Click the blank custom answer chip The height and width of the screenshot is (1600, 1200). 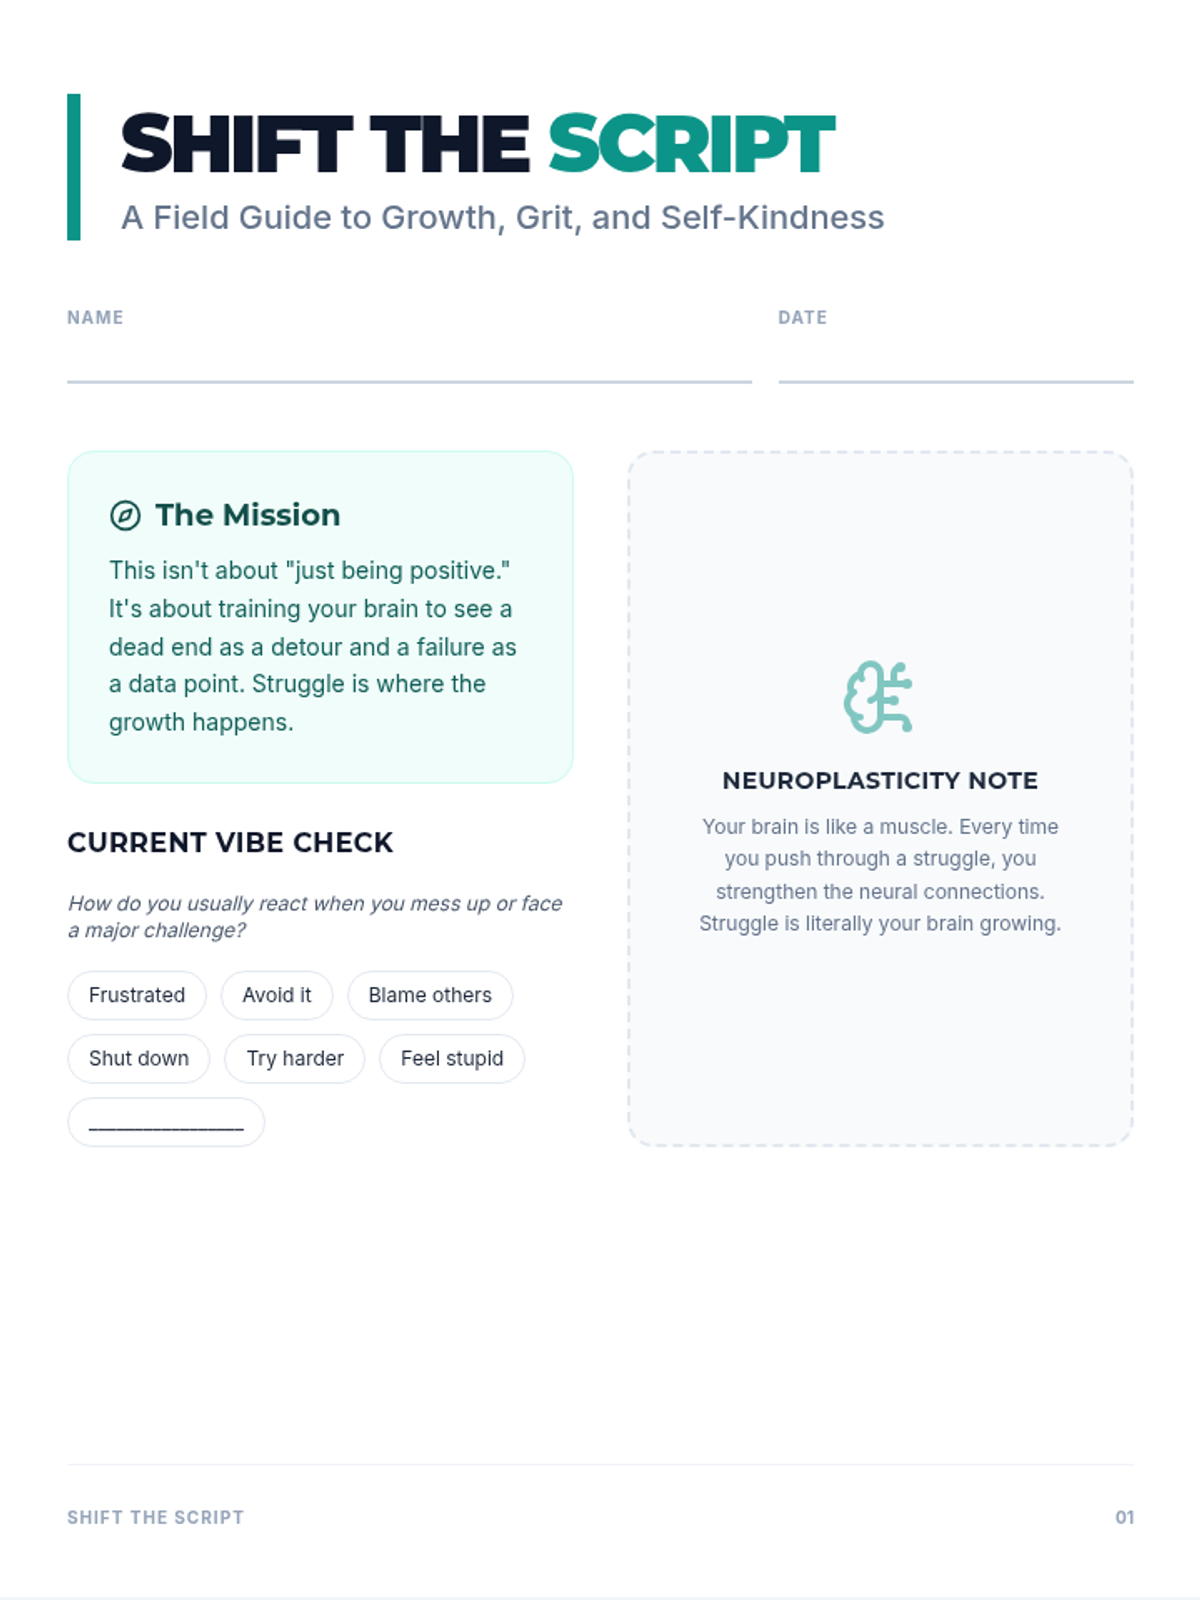click(x=166, y=1122)
